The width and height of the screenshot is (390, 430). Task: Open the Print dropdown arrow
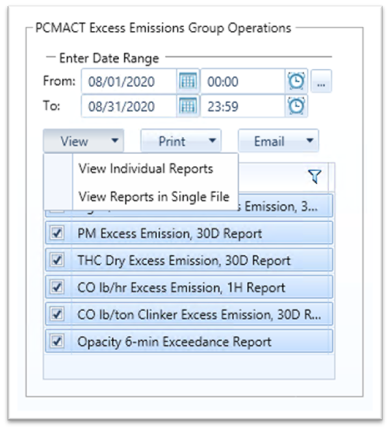pyautogui.click(x=212, y=141)
